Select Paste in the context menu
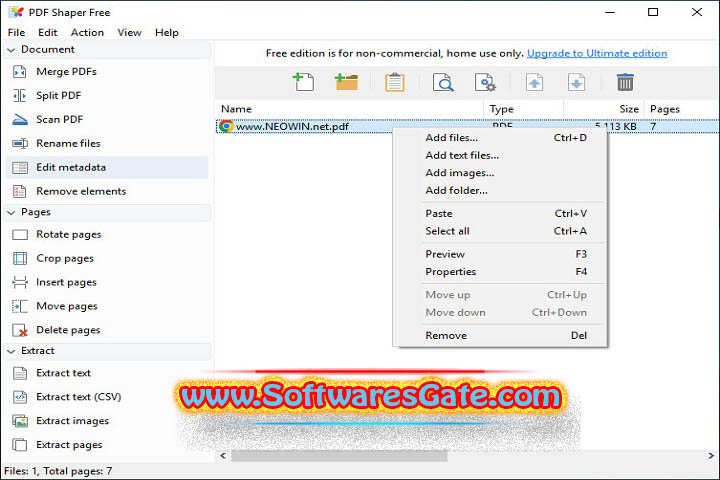Screen dimensions: 720x480 pyautogui.click(x=500, y=214)
